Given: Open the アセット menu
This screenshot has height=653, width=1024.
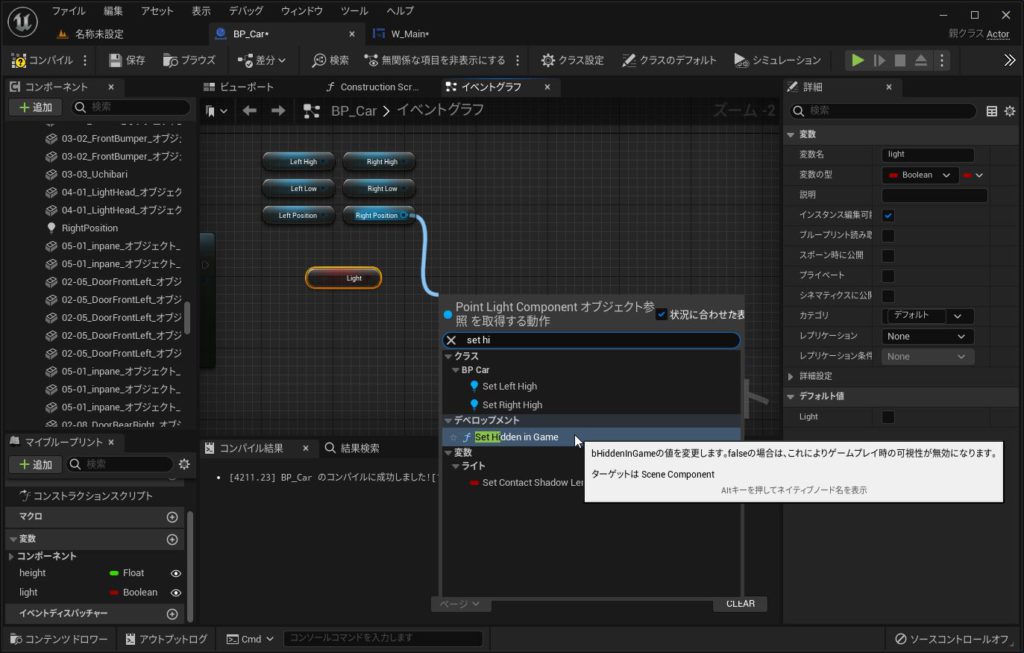Looking at the screenshot, I should (x=157, y=11).
